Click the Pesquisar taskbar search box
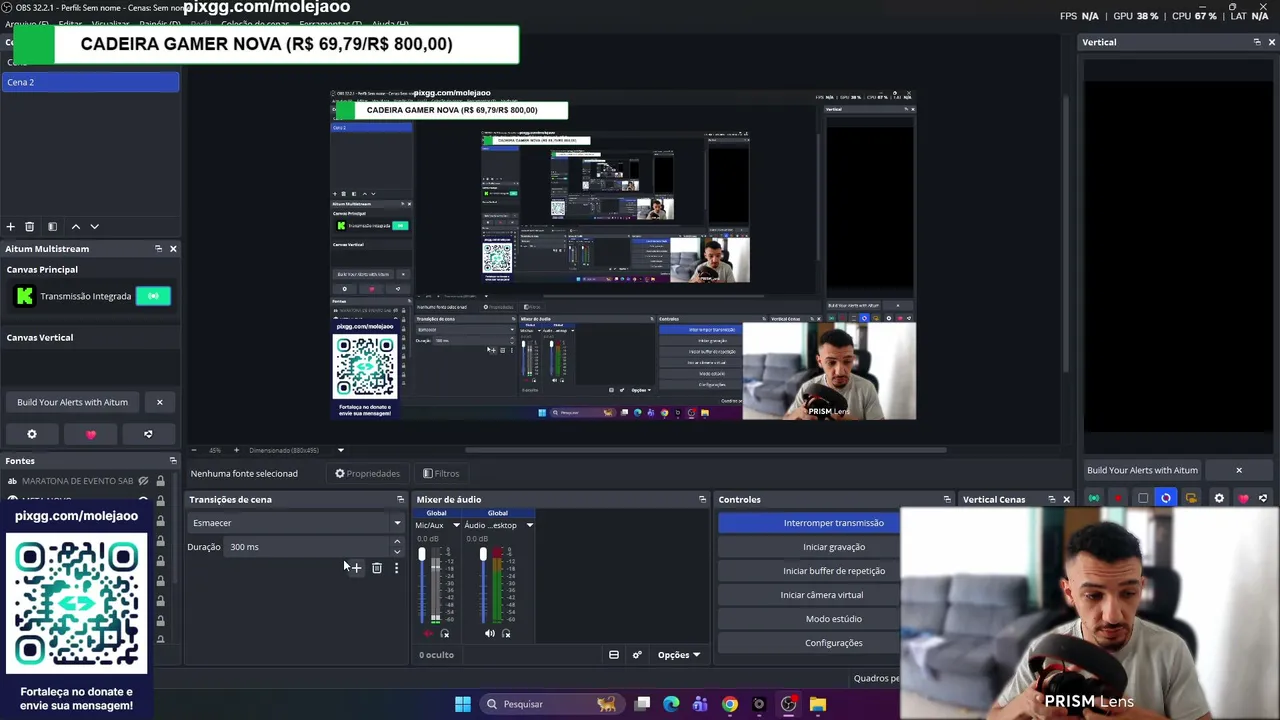Image resolution: width=1280 pixels, height=720 pixels. coord(551,704)
